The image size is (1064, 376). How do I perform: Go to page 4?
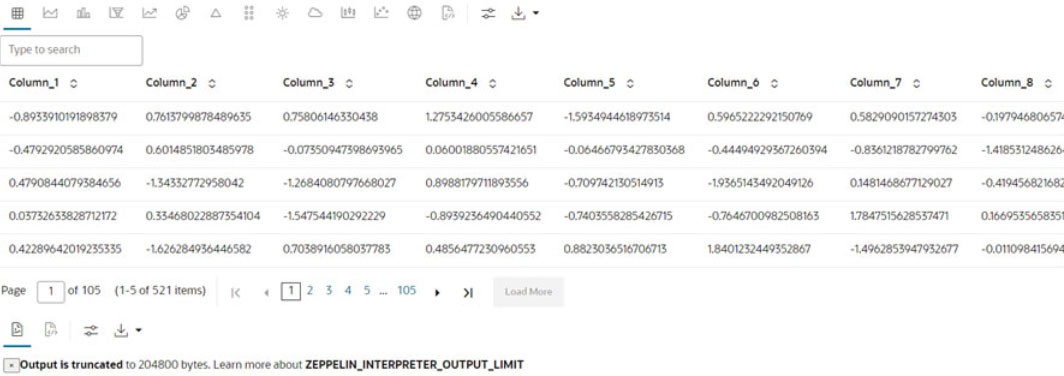coord(347,290)
